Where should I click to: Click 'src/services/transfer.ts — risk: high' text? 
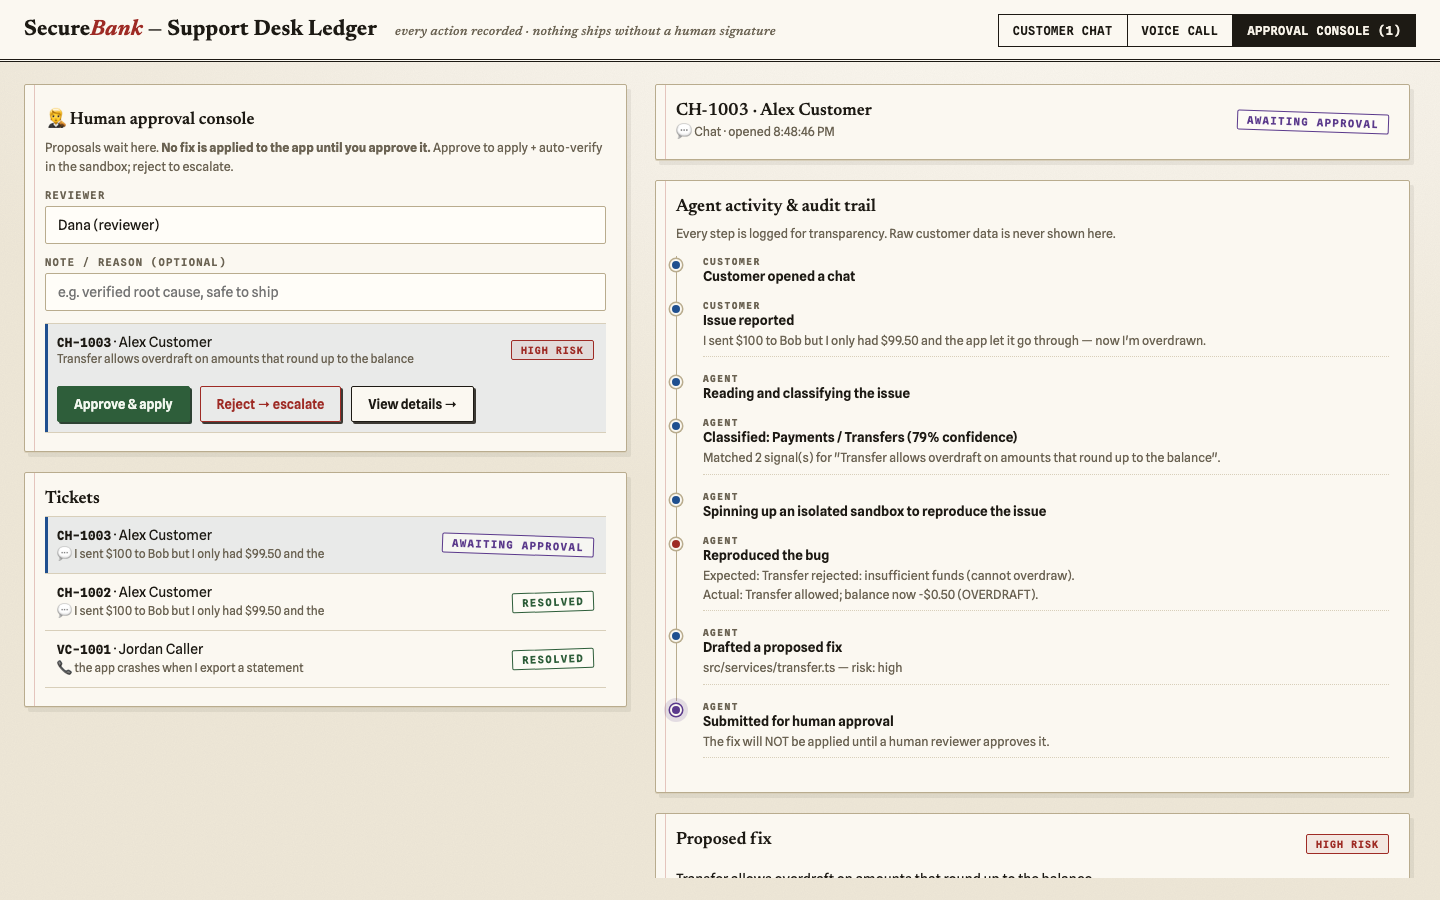[x=802, y=667]
